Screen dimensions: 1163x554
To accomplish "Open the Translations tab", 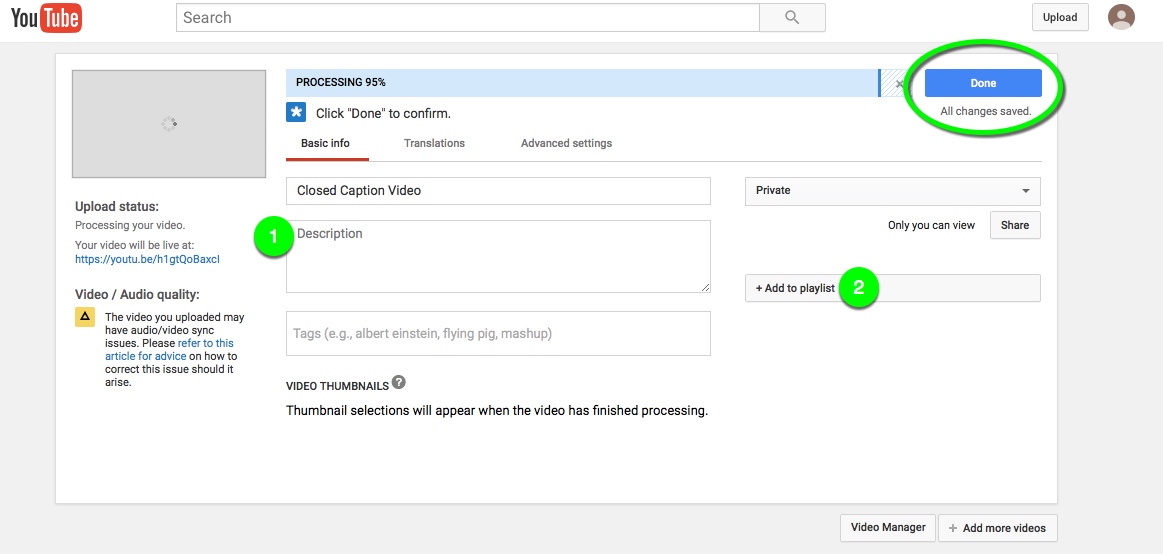I will [x=434, y=143].
